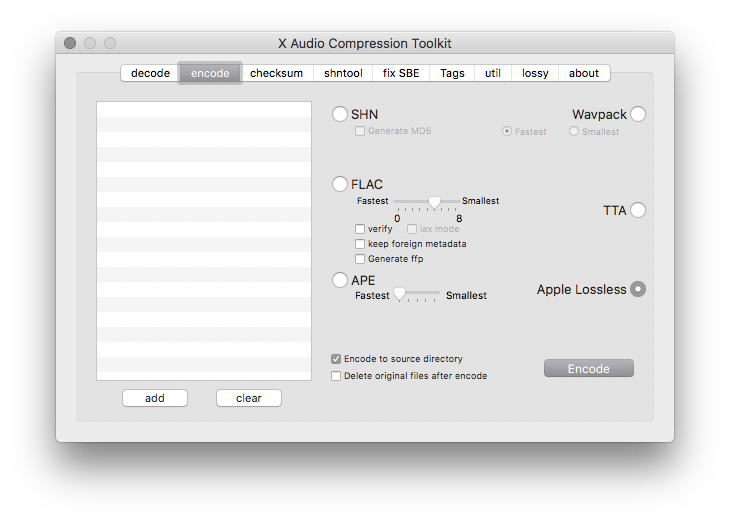Image resolution: width=730 pixels, height=522 pixels.
Task: Click inside the empty file list
Action: tap(204, 241)
